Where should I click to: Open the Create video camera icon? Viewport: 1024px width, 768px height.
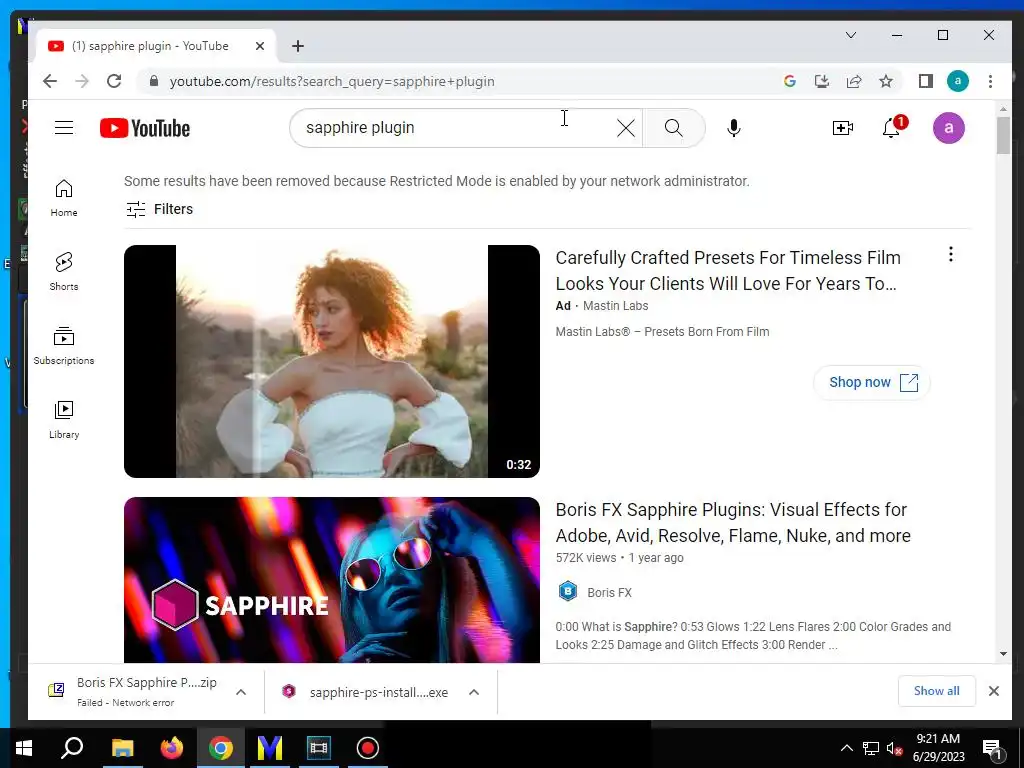point(842,128)
